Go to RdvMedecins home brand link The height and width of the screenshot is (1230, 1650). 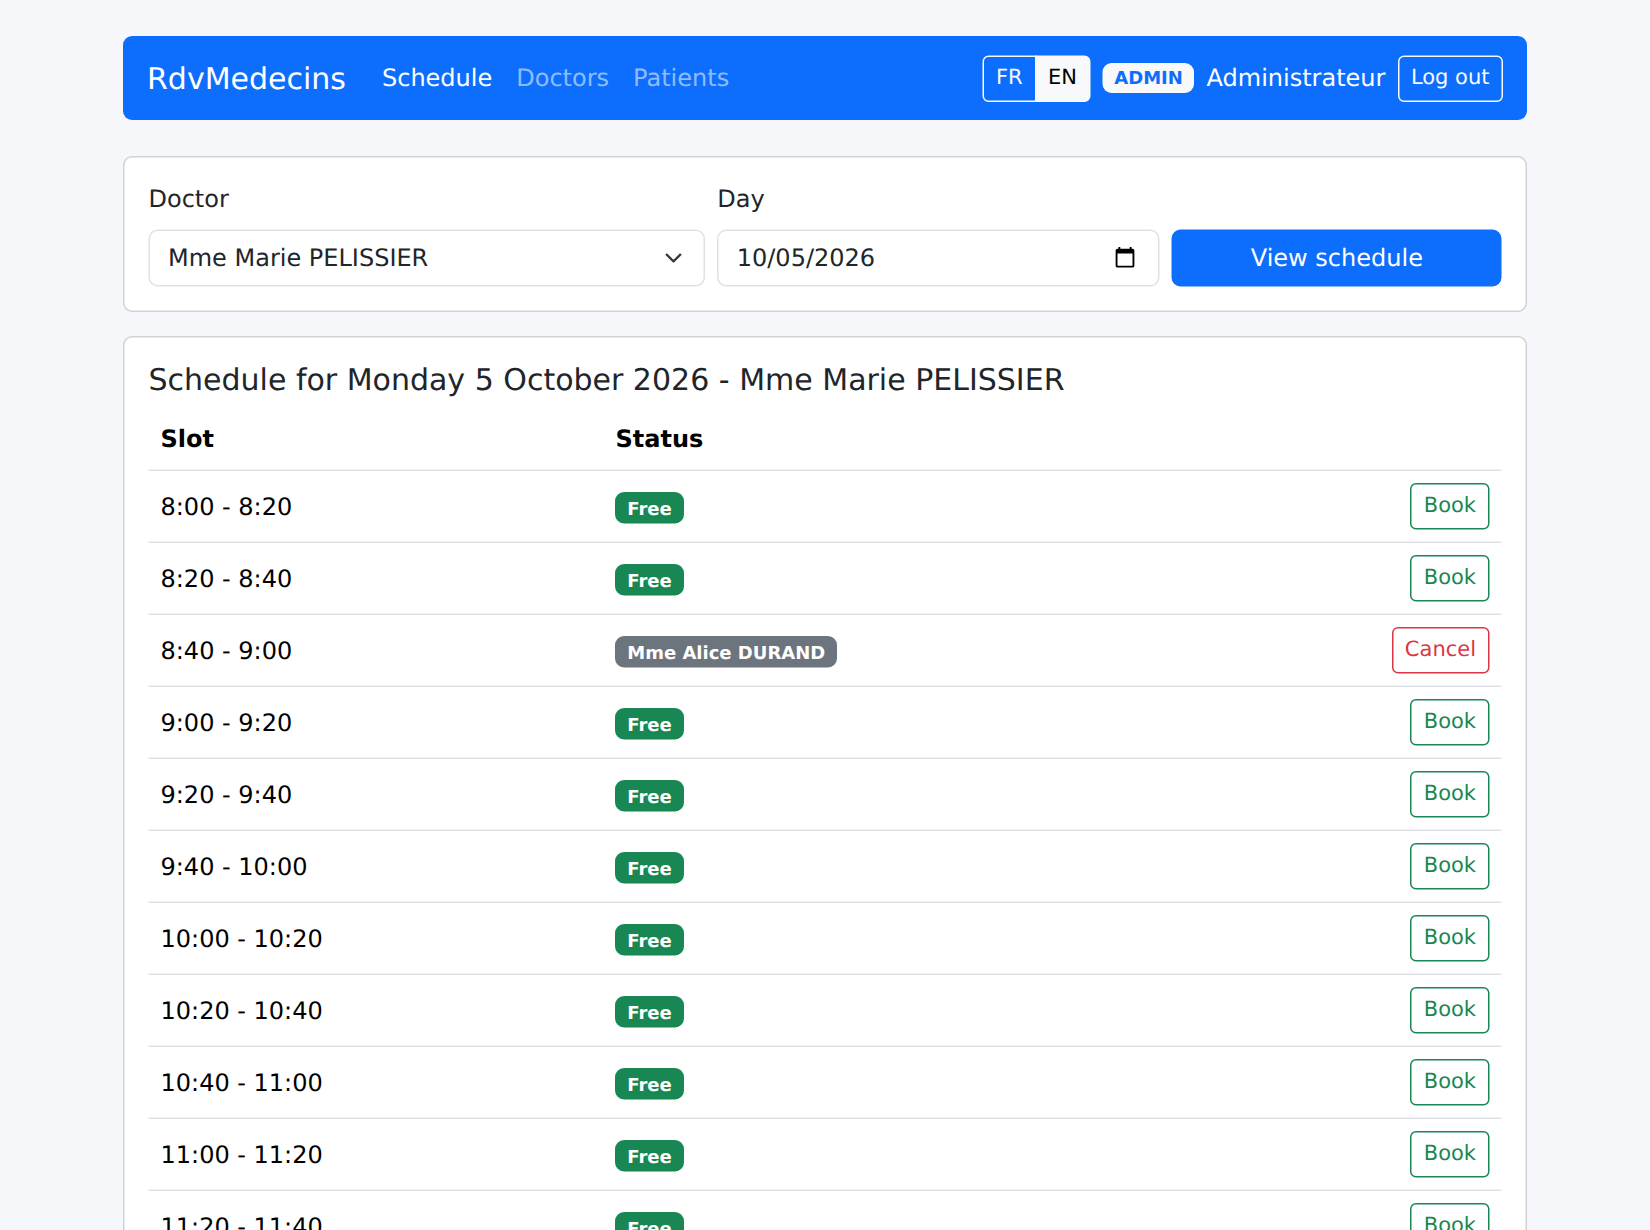(x=247, y=78)
